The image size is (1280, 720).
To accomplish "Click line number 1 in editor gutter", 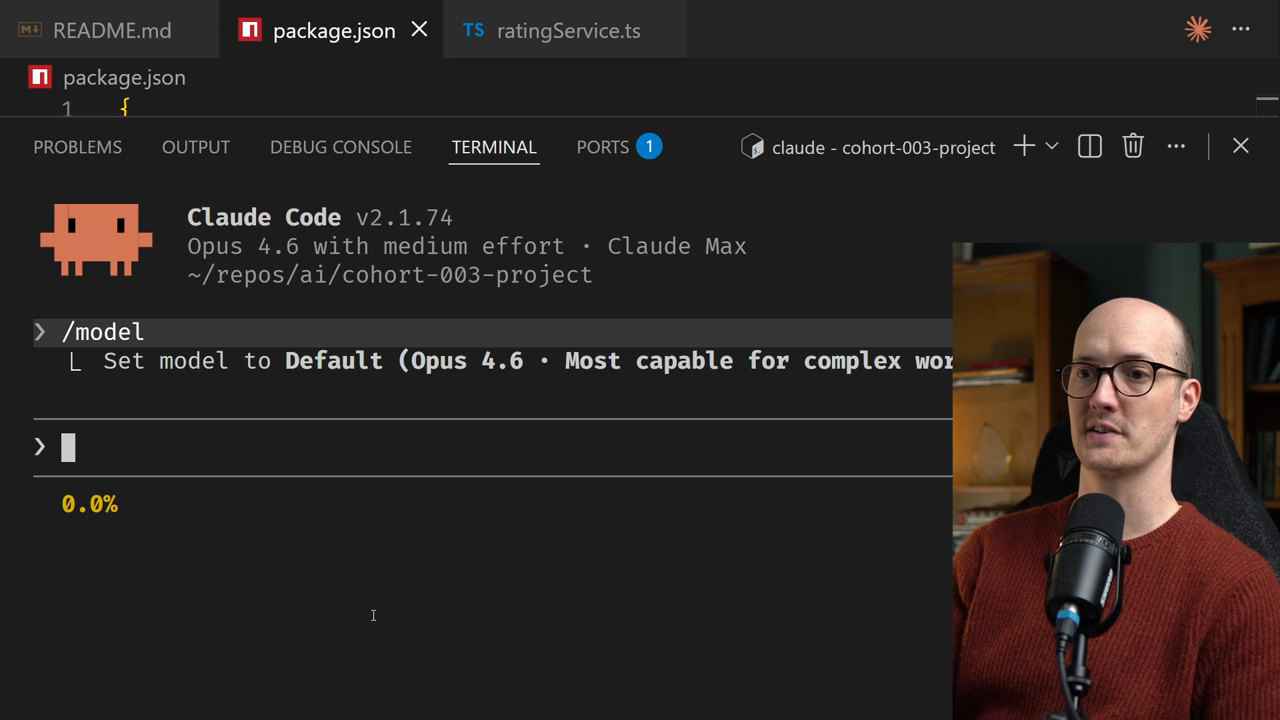I will (66, 108).
